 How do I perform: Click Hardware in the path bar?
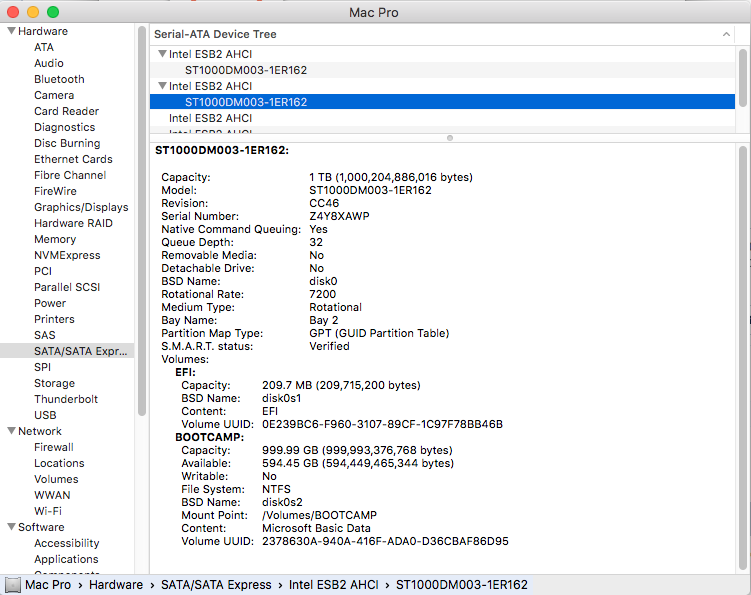pyautogui.click(x=116, y=585)
